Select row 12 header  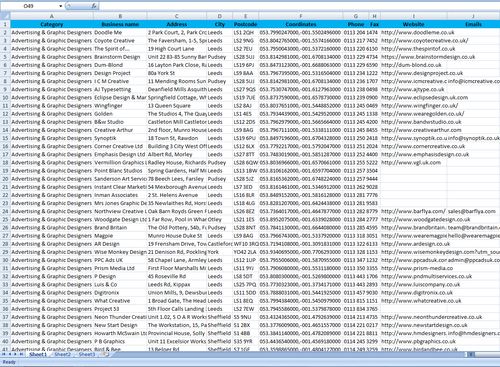pos(5,114)
